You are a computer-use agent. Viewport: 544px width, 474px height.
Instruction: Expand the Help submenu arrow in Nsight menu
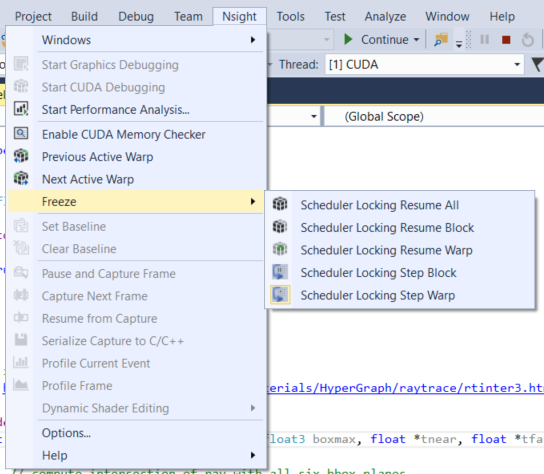pyautogui.click(x=253, y=455)
